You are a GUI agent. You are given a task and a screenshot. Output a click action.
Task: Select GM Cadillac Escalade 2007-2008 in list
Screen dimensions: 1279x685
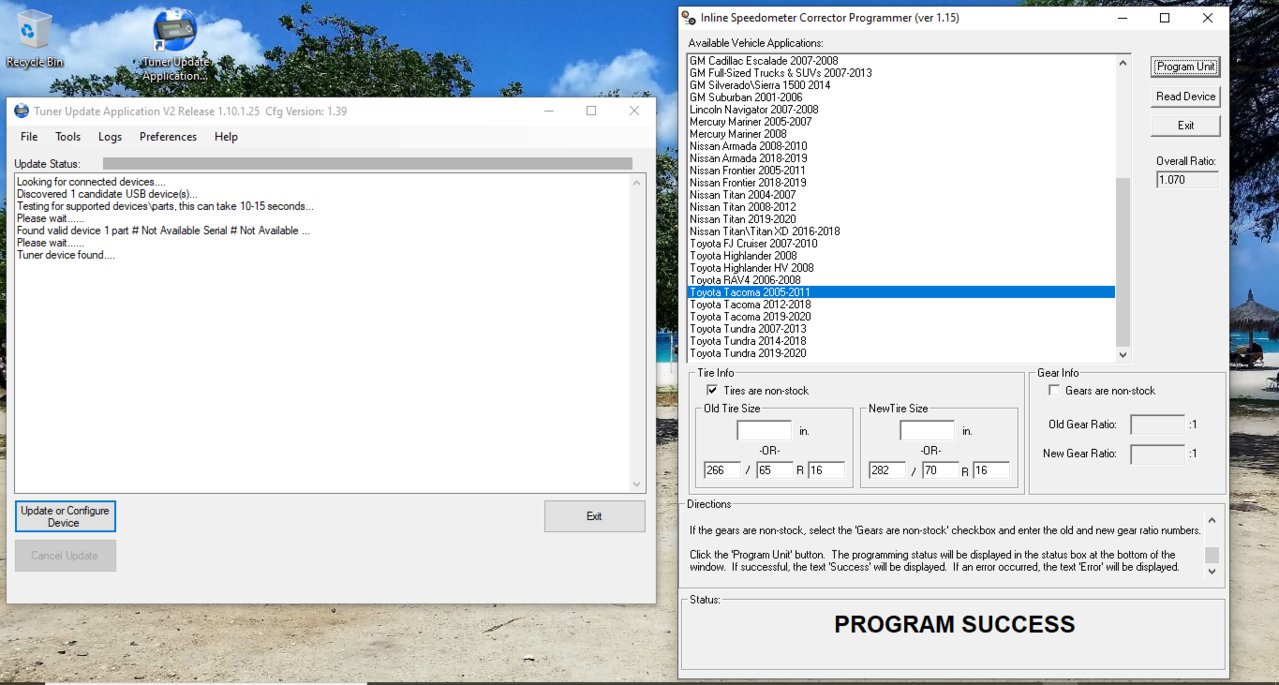[901, 61]
